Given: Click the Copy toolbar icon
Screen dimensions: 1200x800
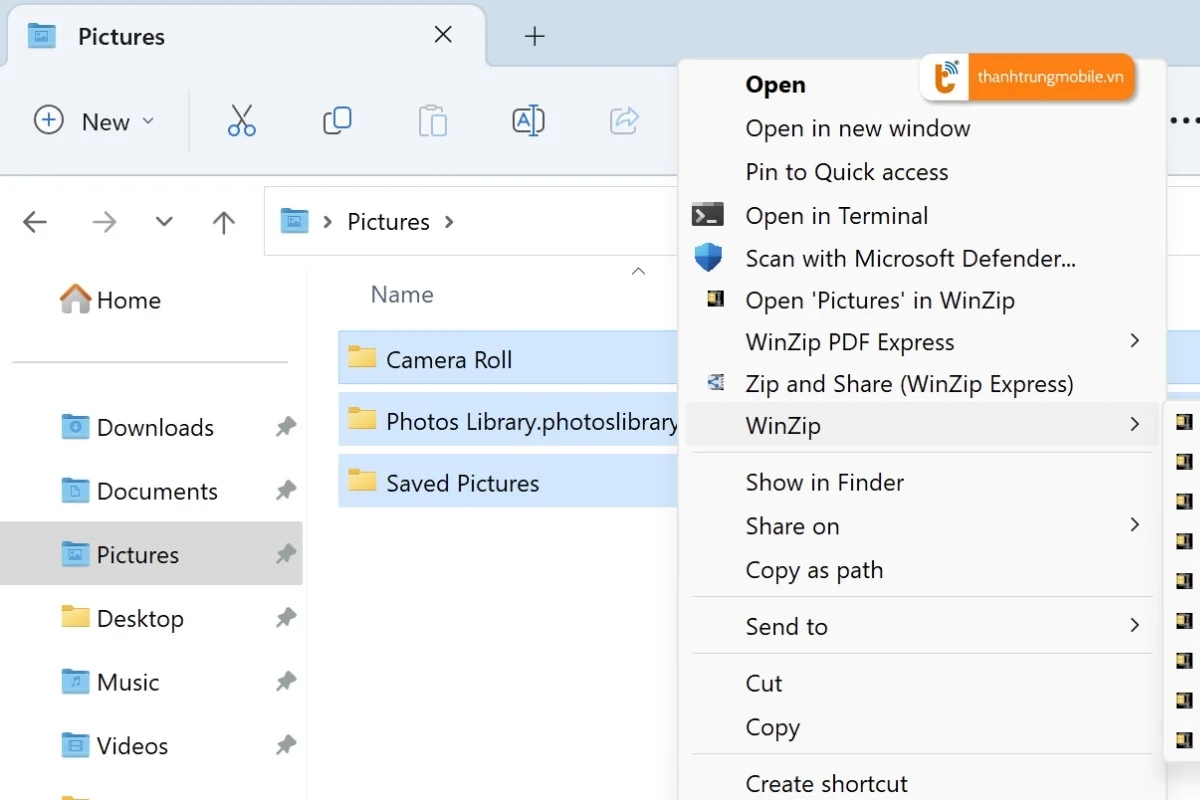Looking at the screenshot, I should (x=337, y=121).
